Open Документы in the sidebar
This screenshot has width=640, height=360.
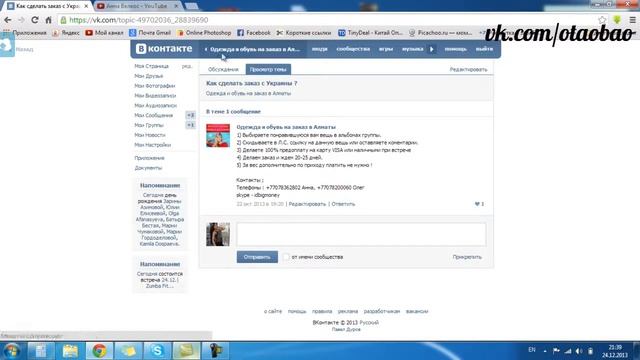coord(148,168)
